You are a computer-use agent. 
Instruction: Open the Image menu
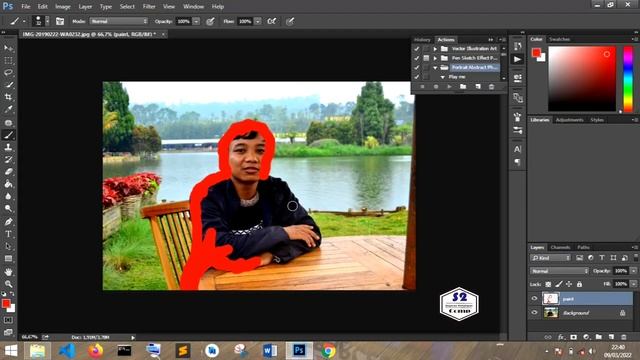(x=62, y=7)
